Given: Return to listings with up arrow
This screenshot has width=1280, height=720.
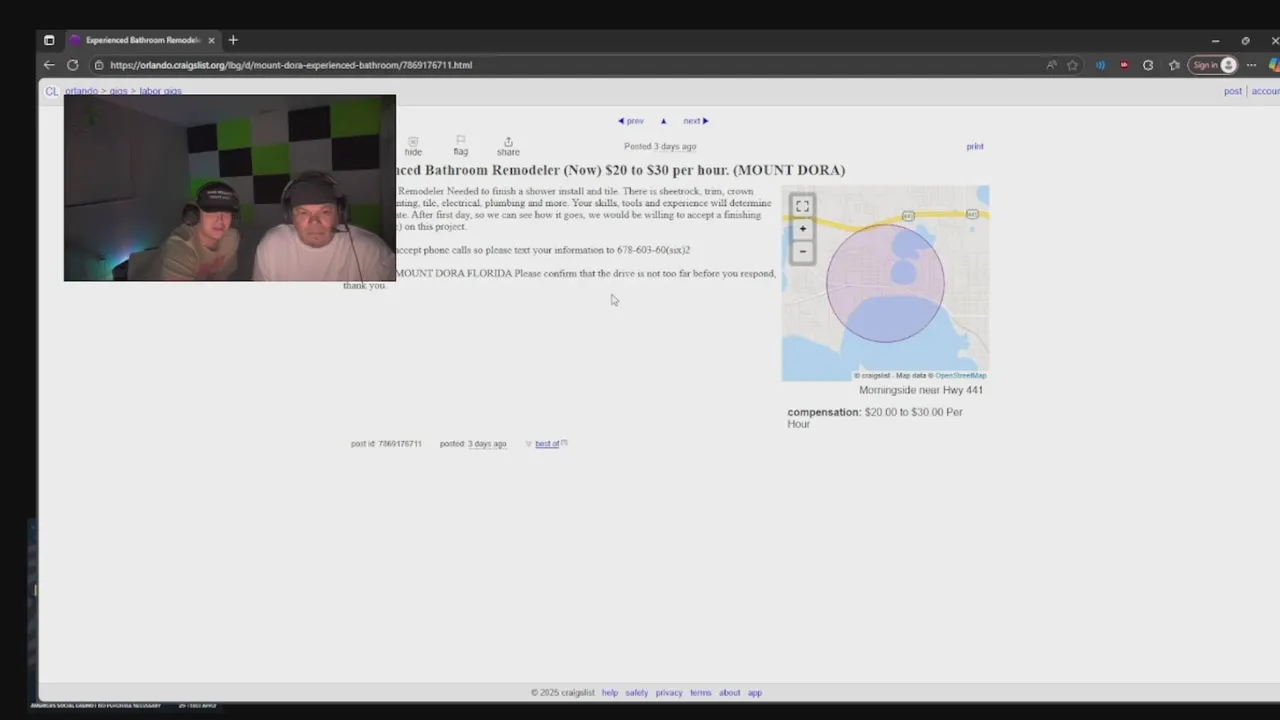Looking at the screenshot, I should [x=663, y=121].
